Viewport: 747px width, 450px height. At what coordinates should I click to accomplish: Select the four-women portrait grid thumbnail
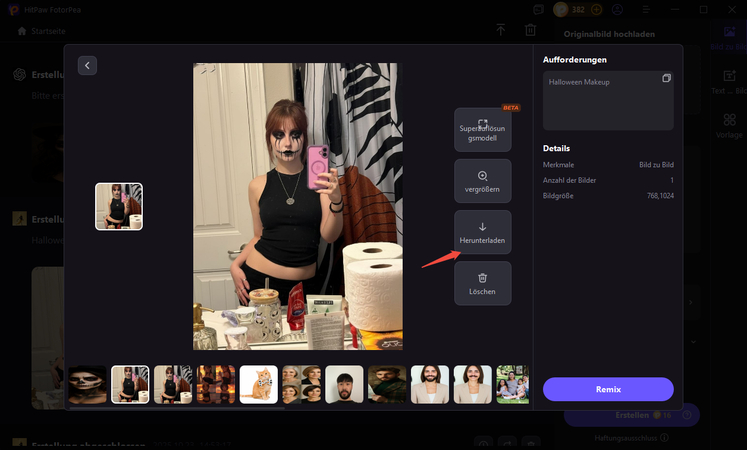click(302, 384)
